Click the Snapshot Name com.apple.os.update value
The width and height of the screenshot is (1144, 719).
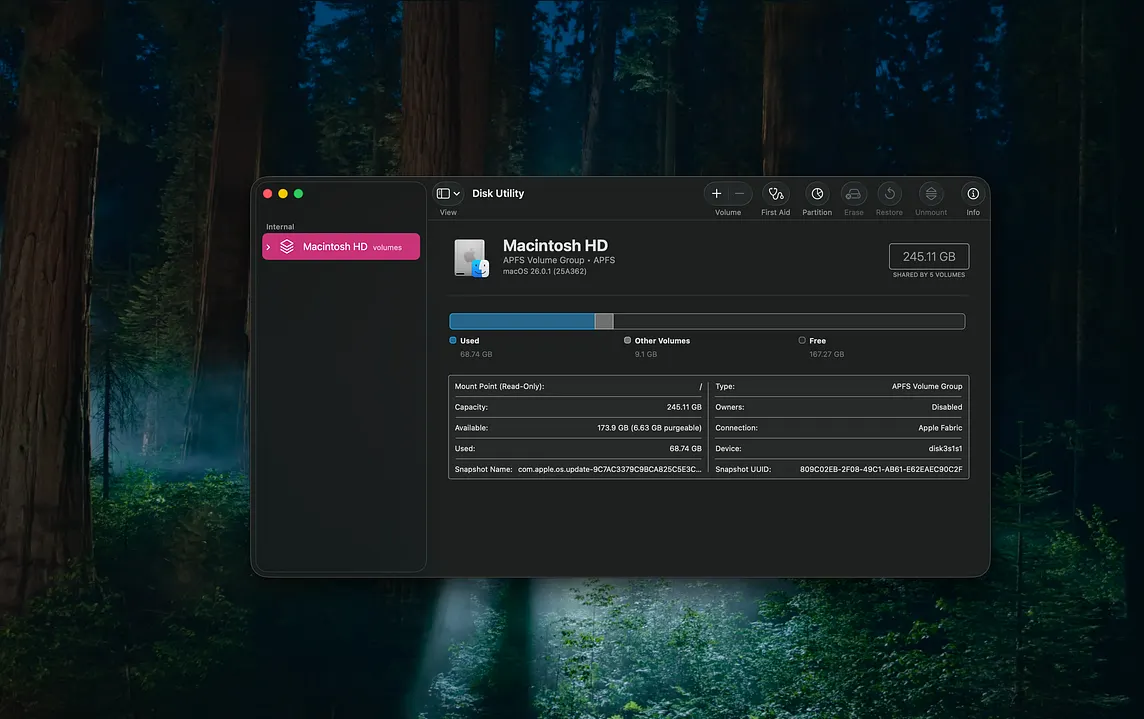click(610, 469)
